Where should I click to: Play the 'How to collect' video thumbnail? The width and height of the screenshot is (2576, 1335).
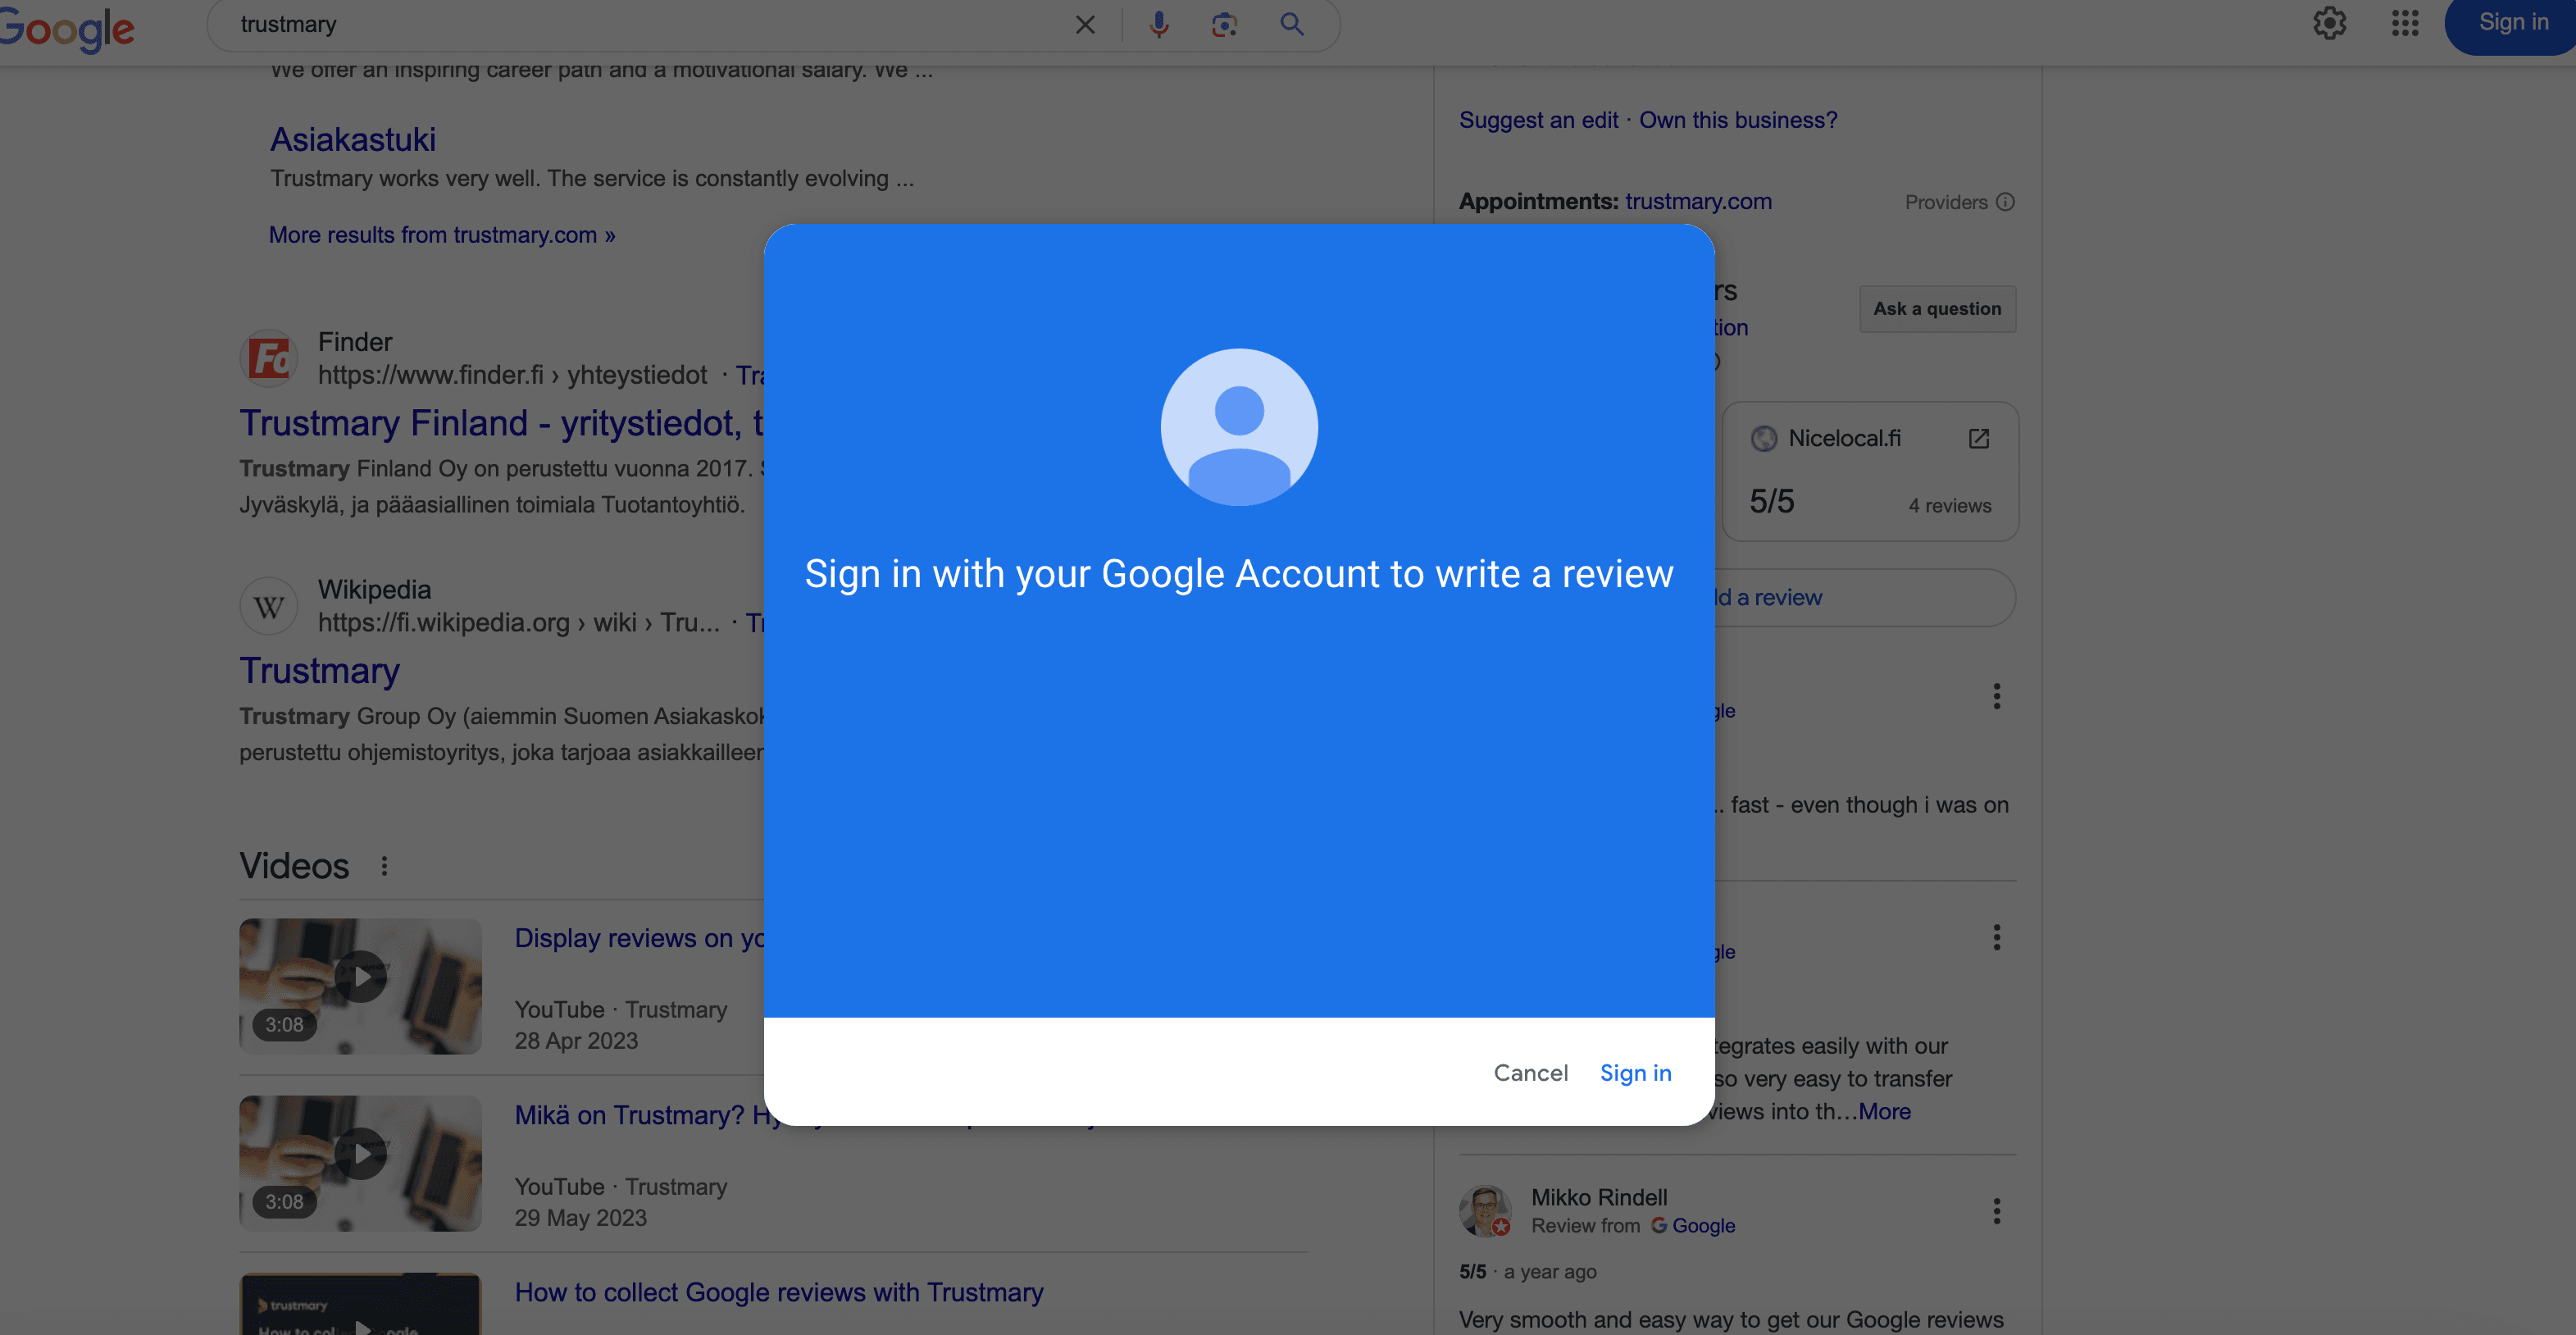point(360,1304)
